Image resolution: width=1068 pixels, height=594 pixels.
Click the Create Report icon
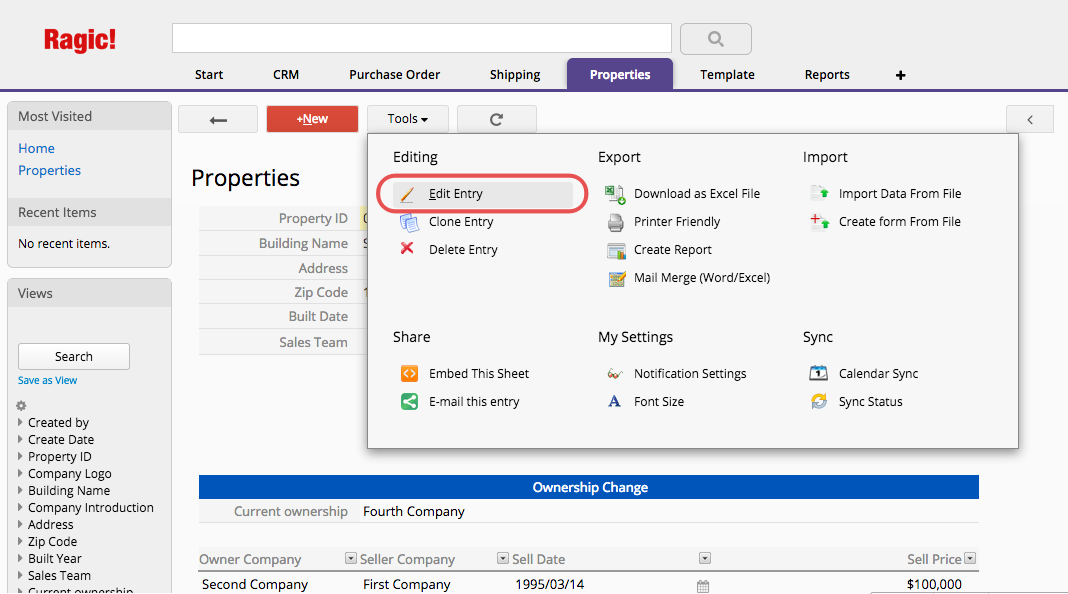tap(615, 250)
